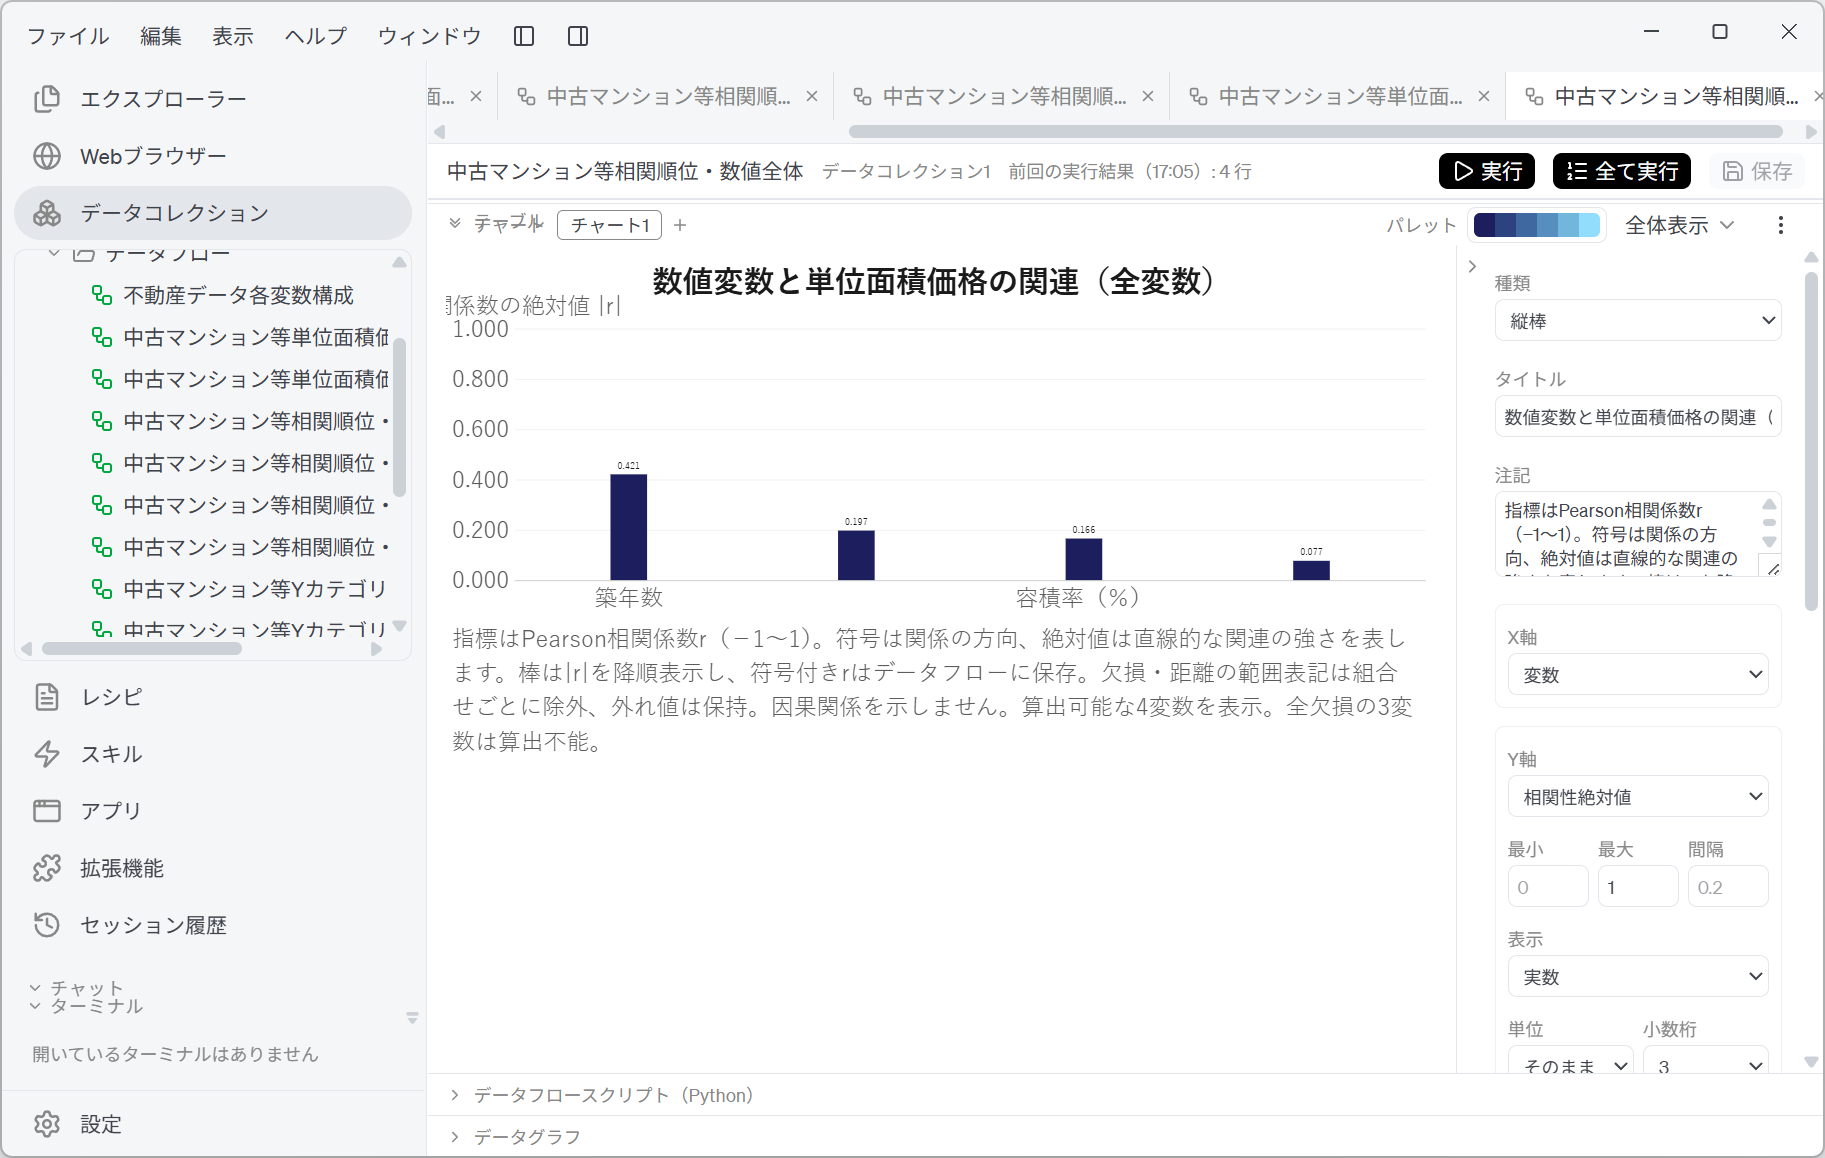This screenshot has height=1158, width=1825.
Task: Click the 保存 save button
Action: coord(1756,171)
